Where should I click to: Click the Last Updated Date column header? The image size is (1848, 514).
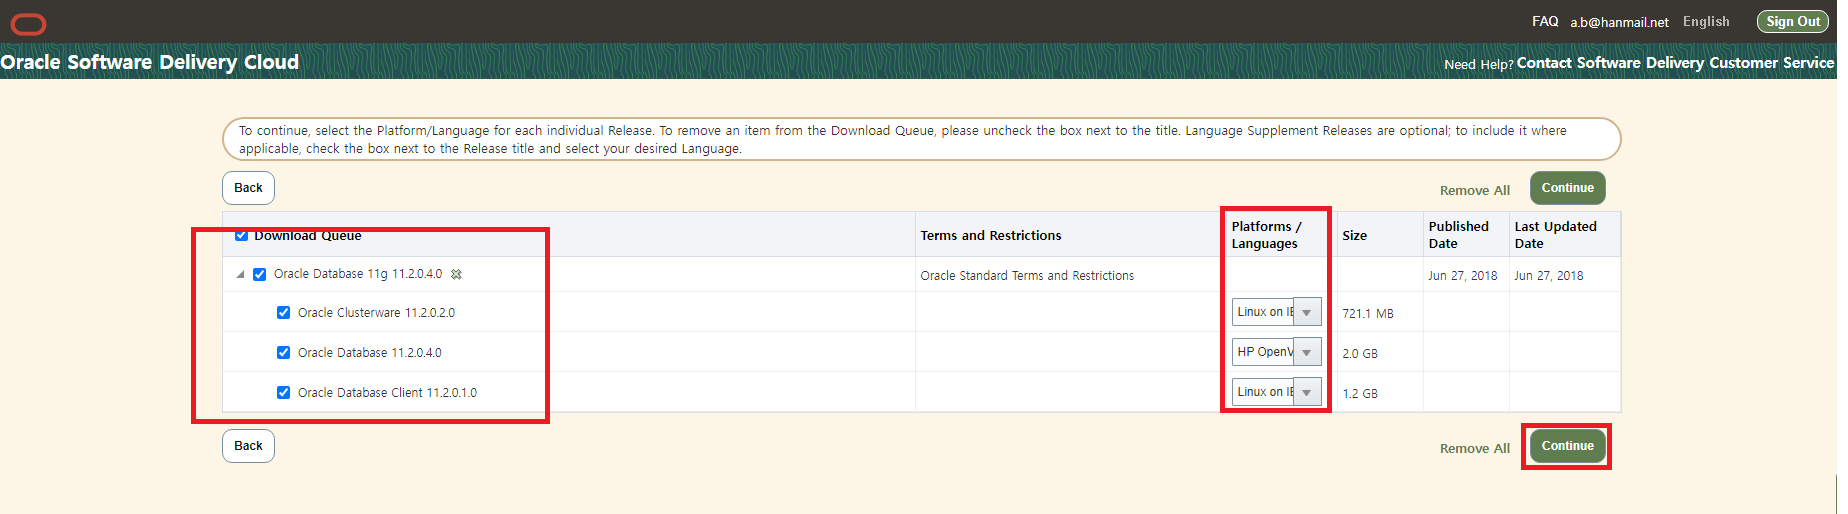point(1555,235)
